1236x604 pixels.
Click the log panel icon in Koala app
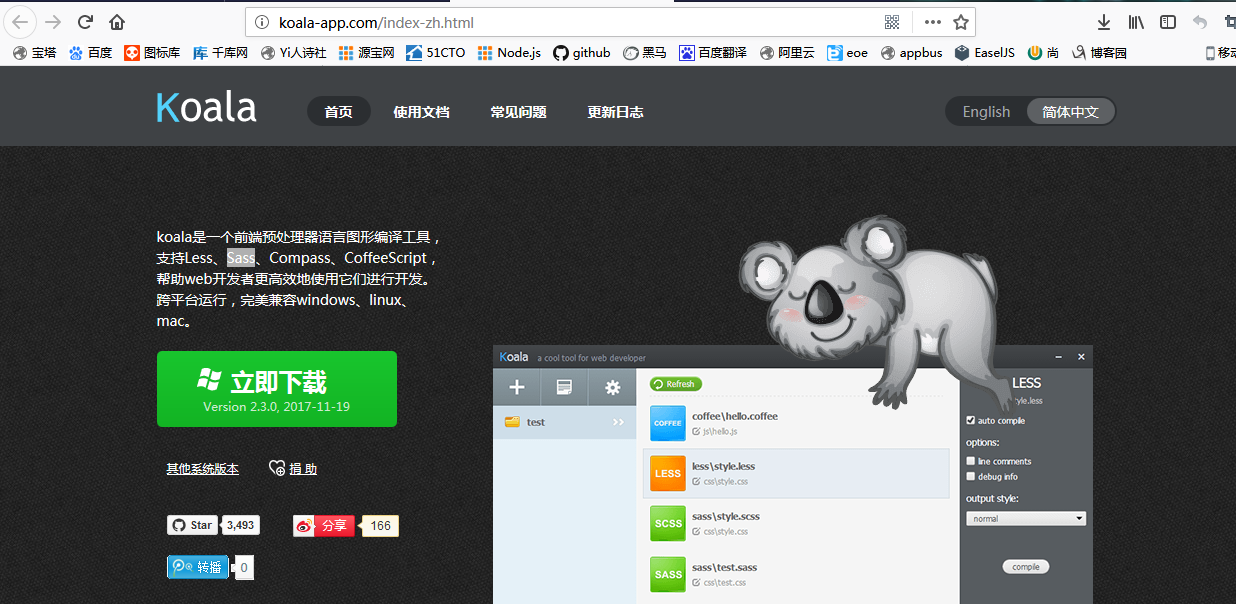(565, 387)
